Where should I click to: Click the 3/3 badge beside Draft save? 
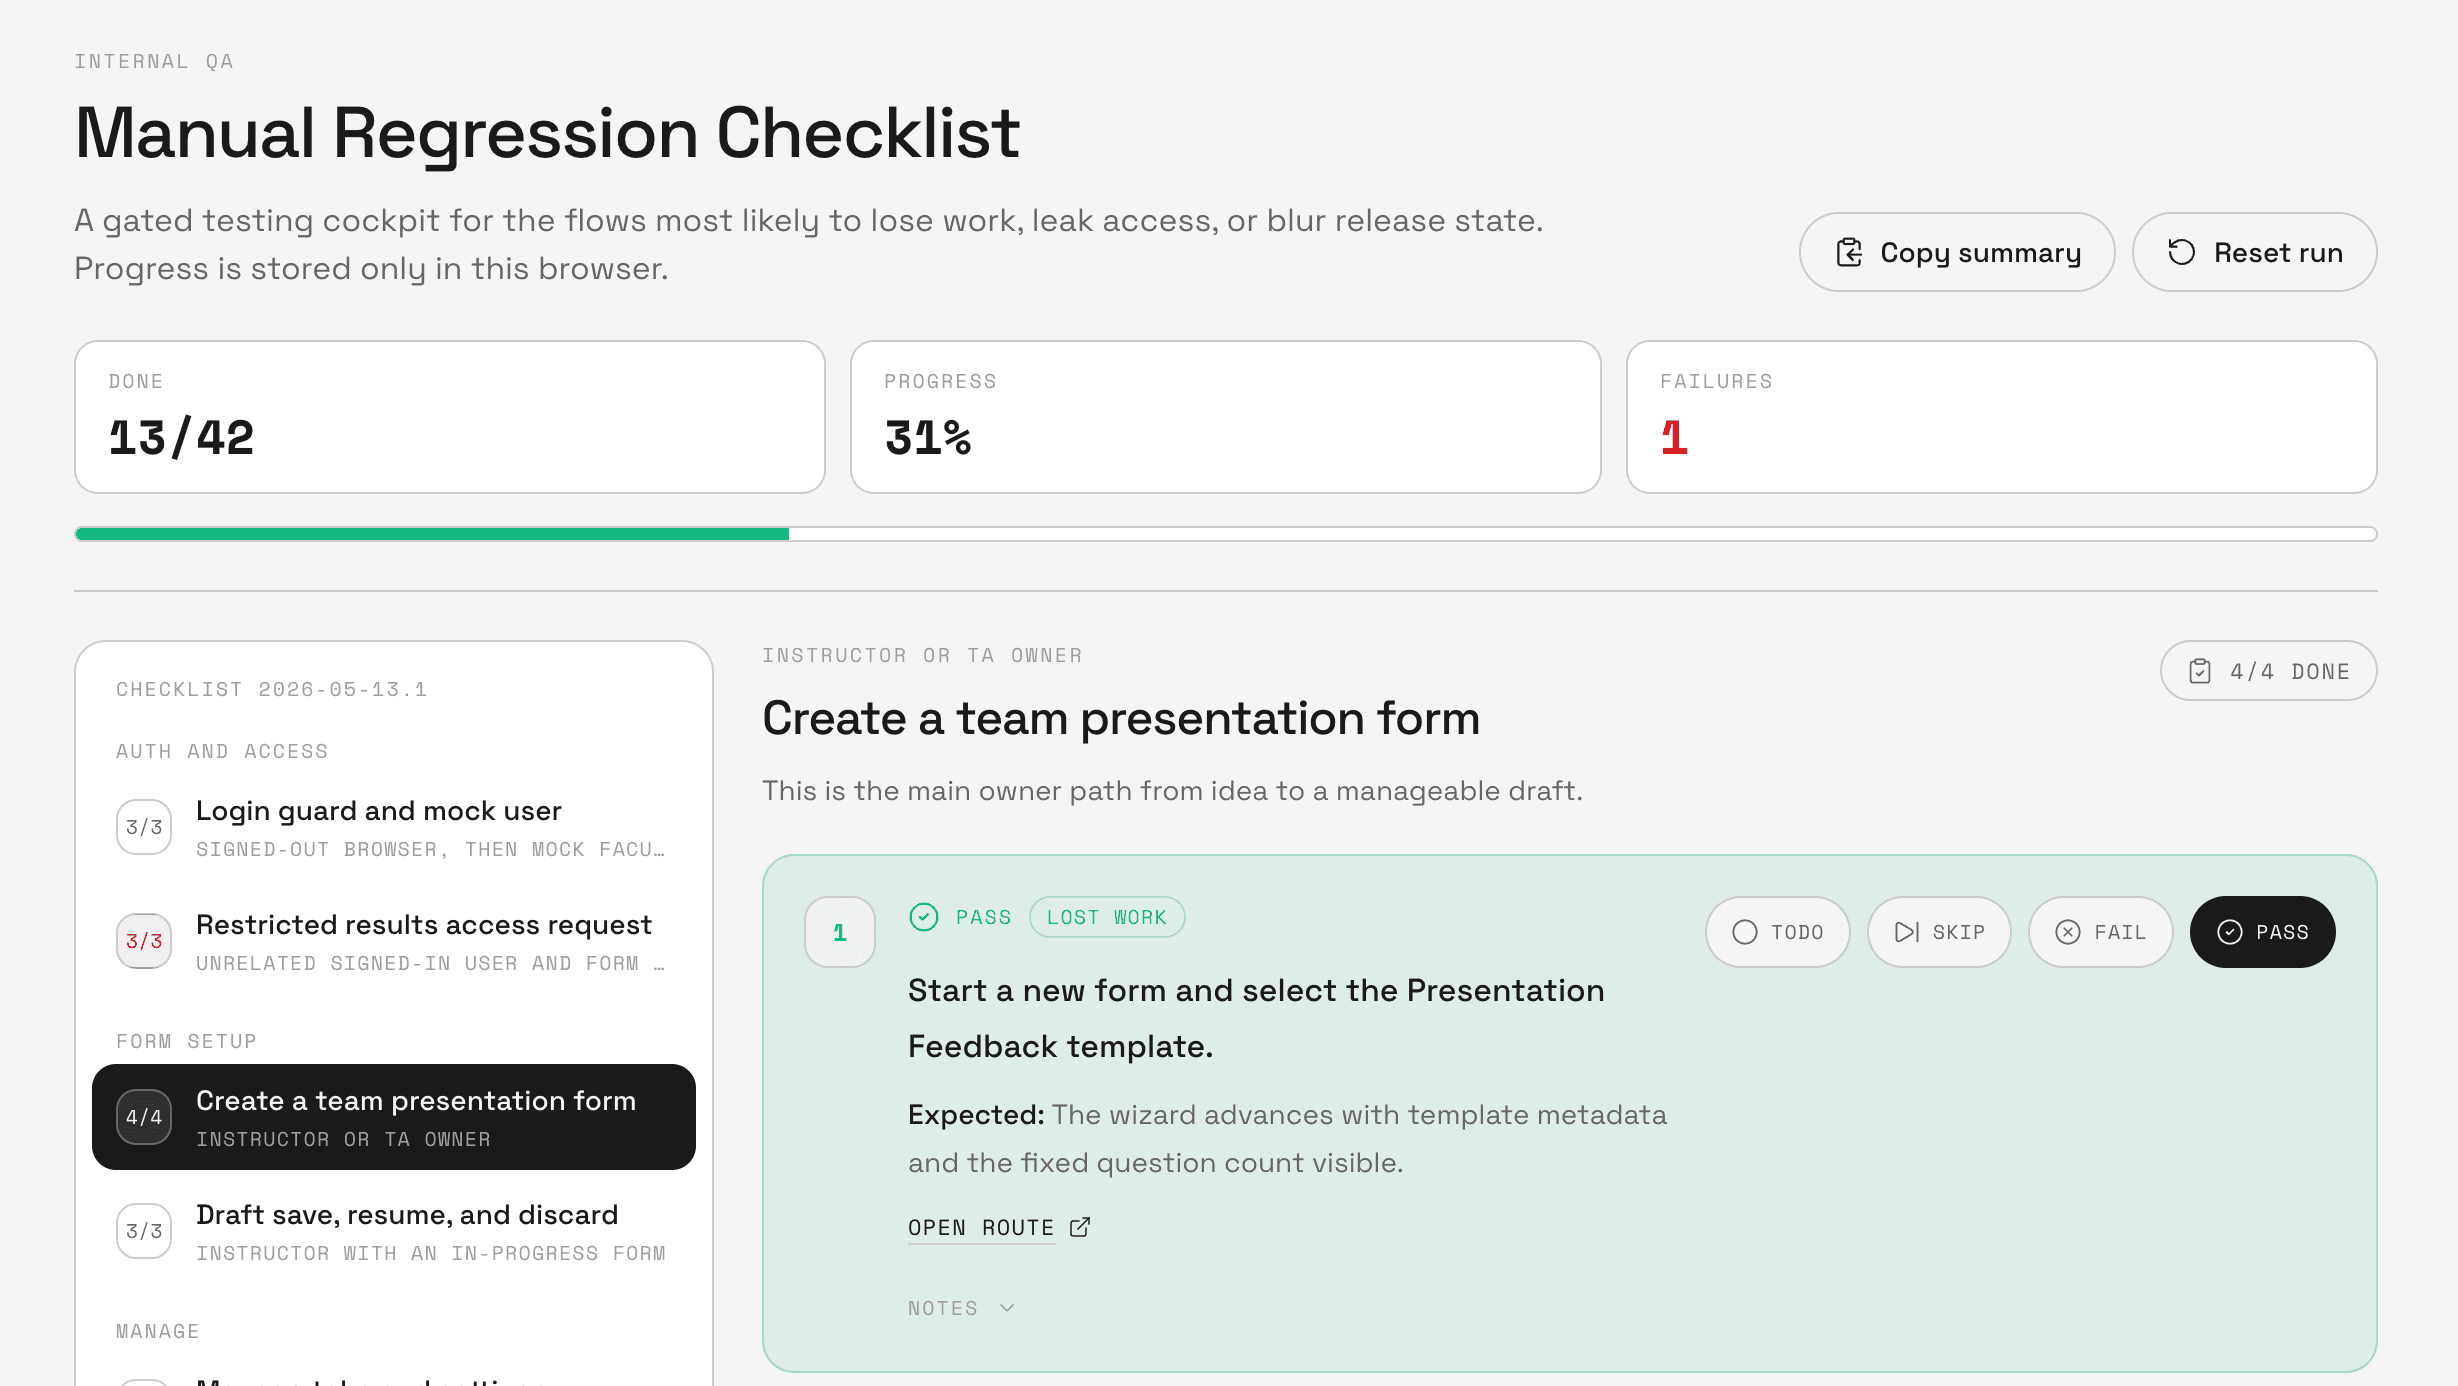click(x=144, y=1231)
